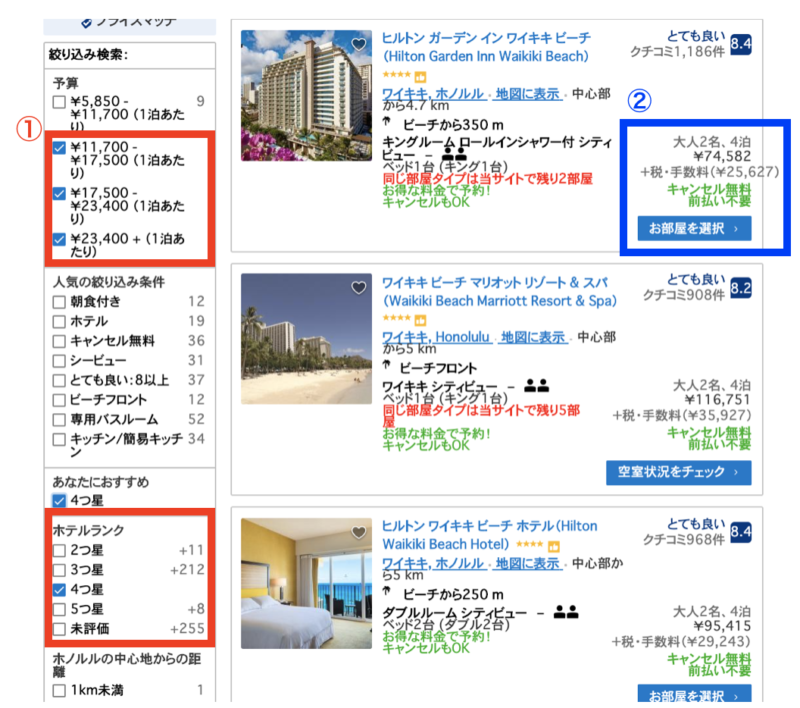Click thumbs-up badge beside Marriott Resort stars
This screenshot has height=708, width=800.
tap(420, 320)
